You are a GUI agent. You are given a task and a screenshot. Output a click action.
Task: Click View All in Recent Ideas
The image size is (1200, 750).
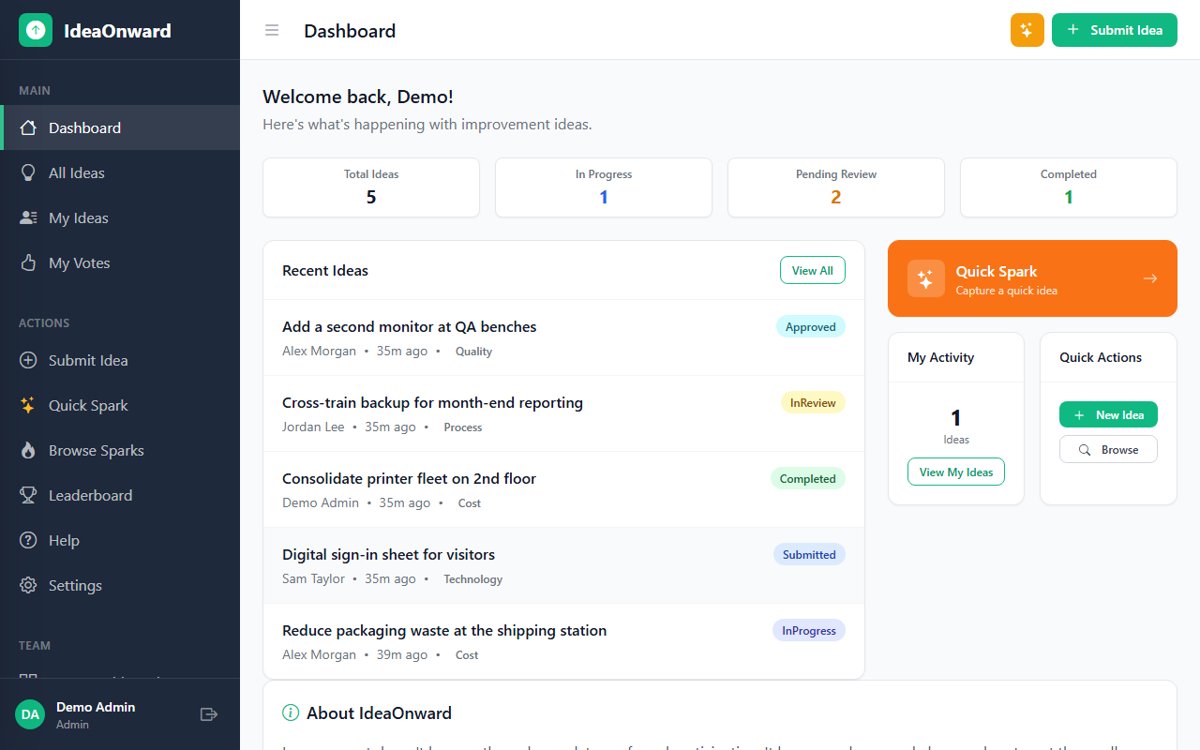pyautogui.click(x=812, y=271)
